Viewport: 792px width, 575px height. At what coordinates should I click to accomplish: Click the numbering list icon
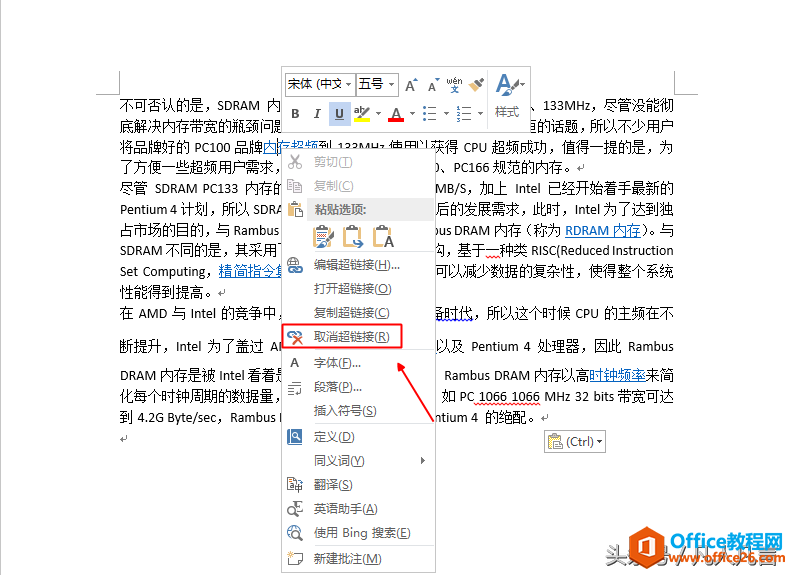point(464,114)
